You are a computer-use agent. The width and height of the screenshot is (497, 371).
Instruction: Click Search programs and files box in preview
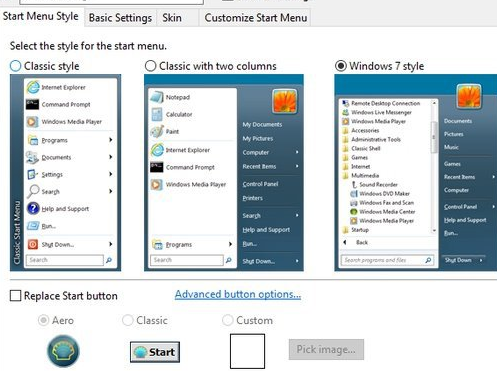point(387,260)
